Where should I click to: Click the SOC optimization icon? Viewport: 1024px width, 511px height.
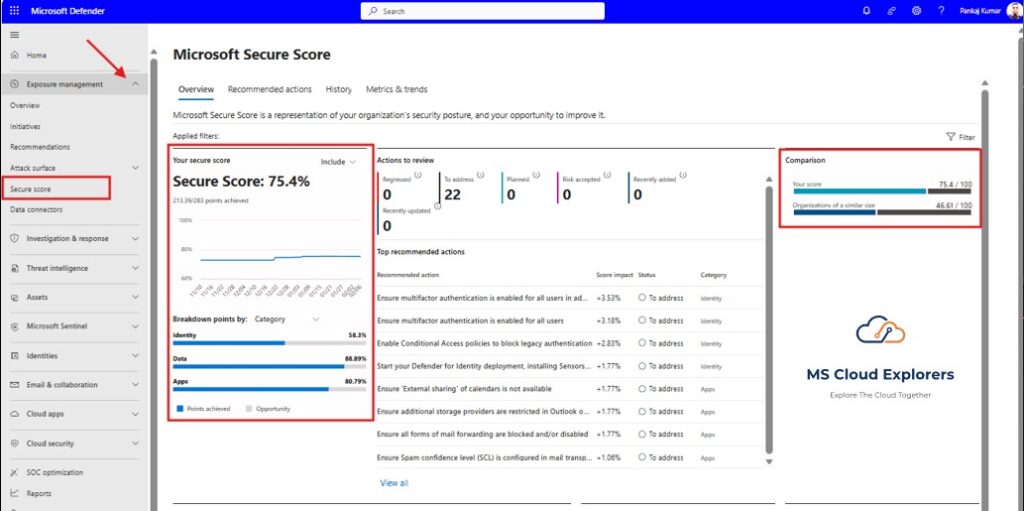pos(14,472)
